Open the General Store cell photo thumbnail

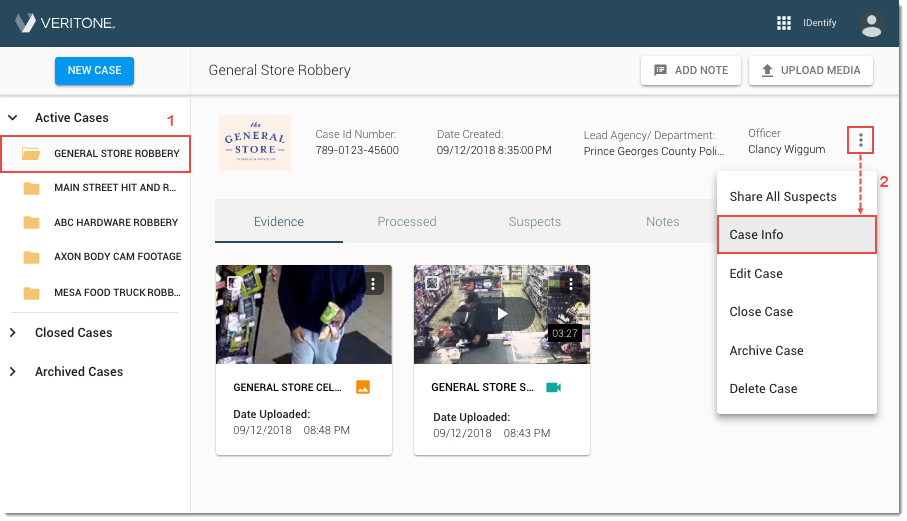click(304, 315)
